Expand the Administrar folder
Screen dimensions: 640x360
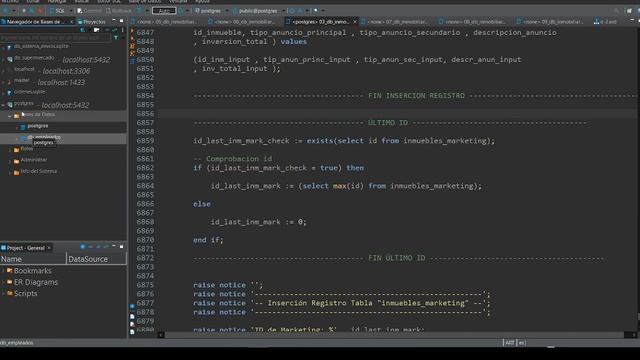point(10,161)
